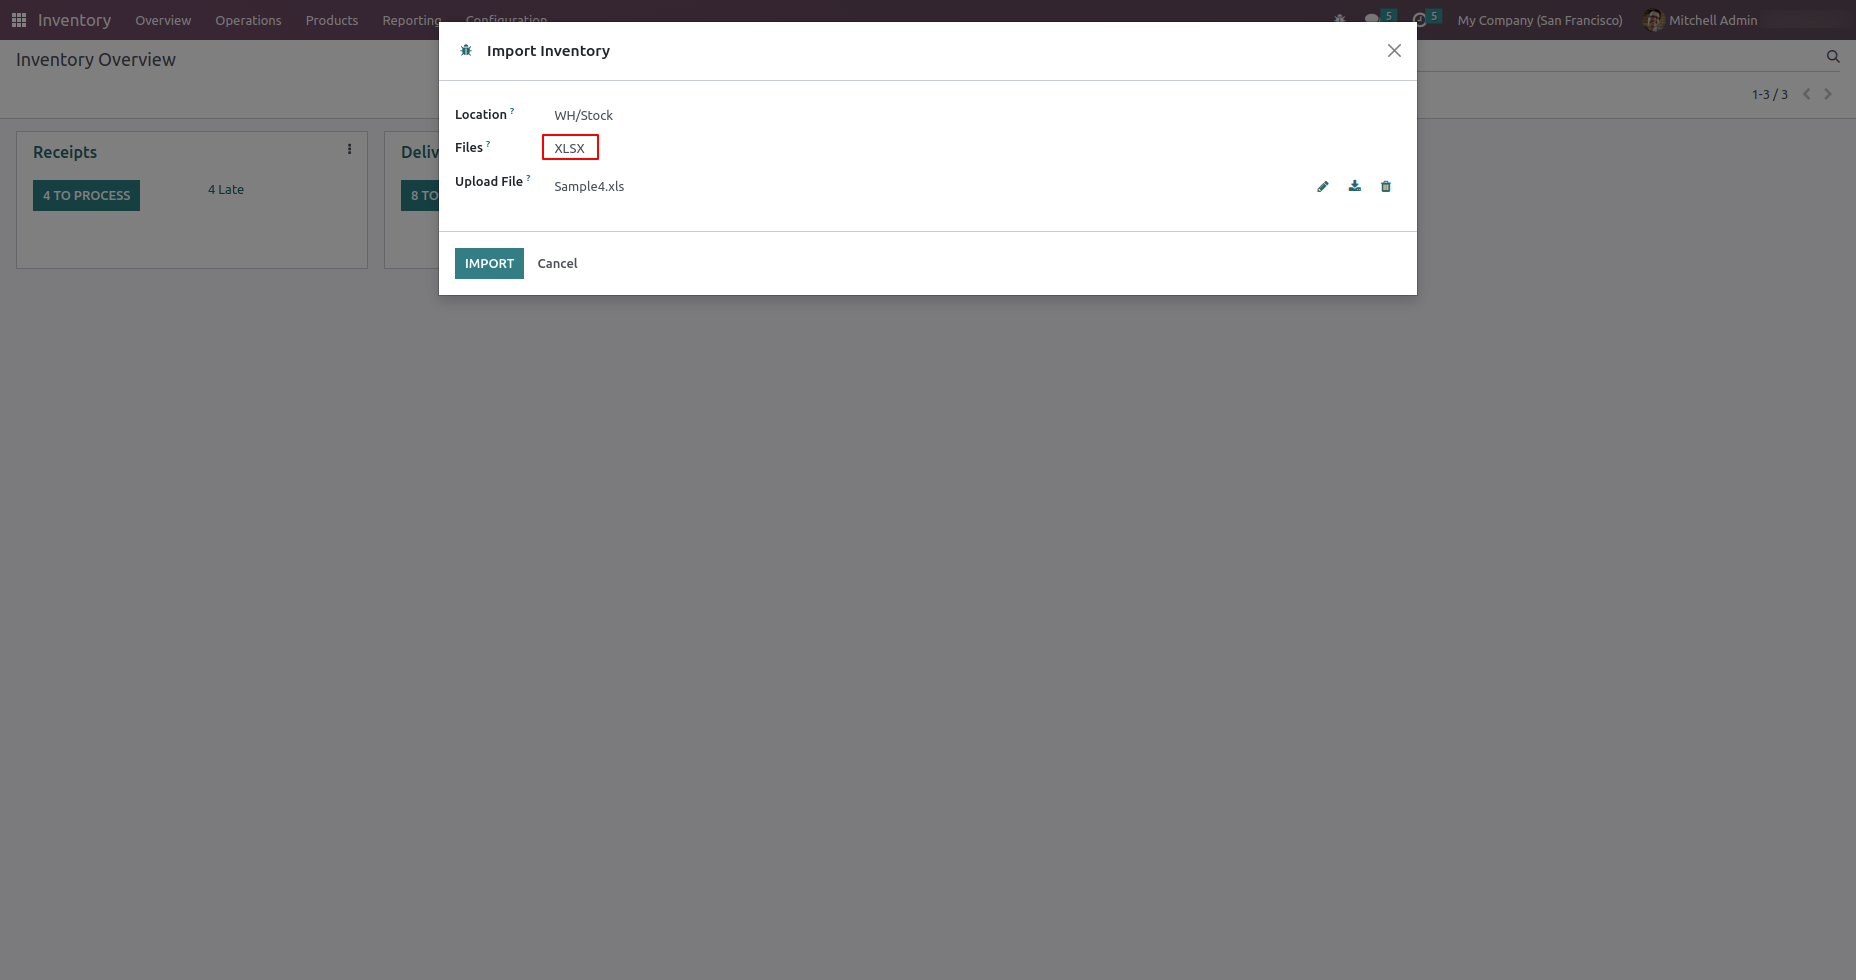The image size is (1856, 980).
Task: Close the Import Inventory dialog
Action: point(1394,51)
